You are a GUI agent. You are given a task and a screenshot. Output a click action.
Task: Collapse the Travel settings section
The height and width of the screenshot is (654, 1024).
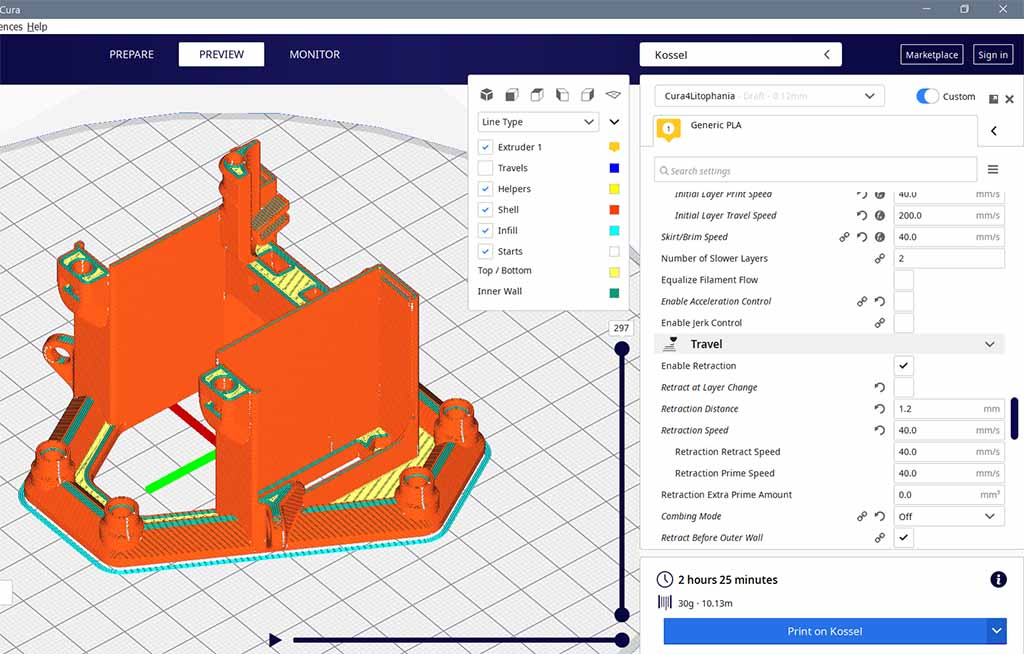(989, 344)
